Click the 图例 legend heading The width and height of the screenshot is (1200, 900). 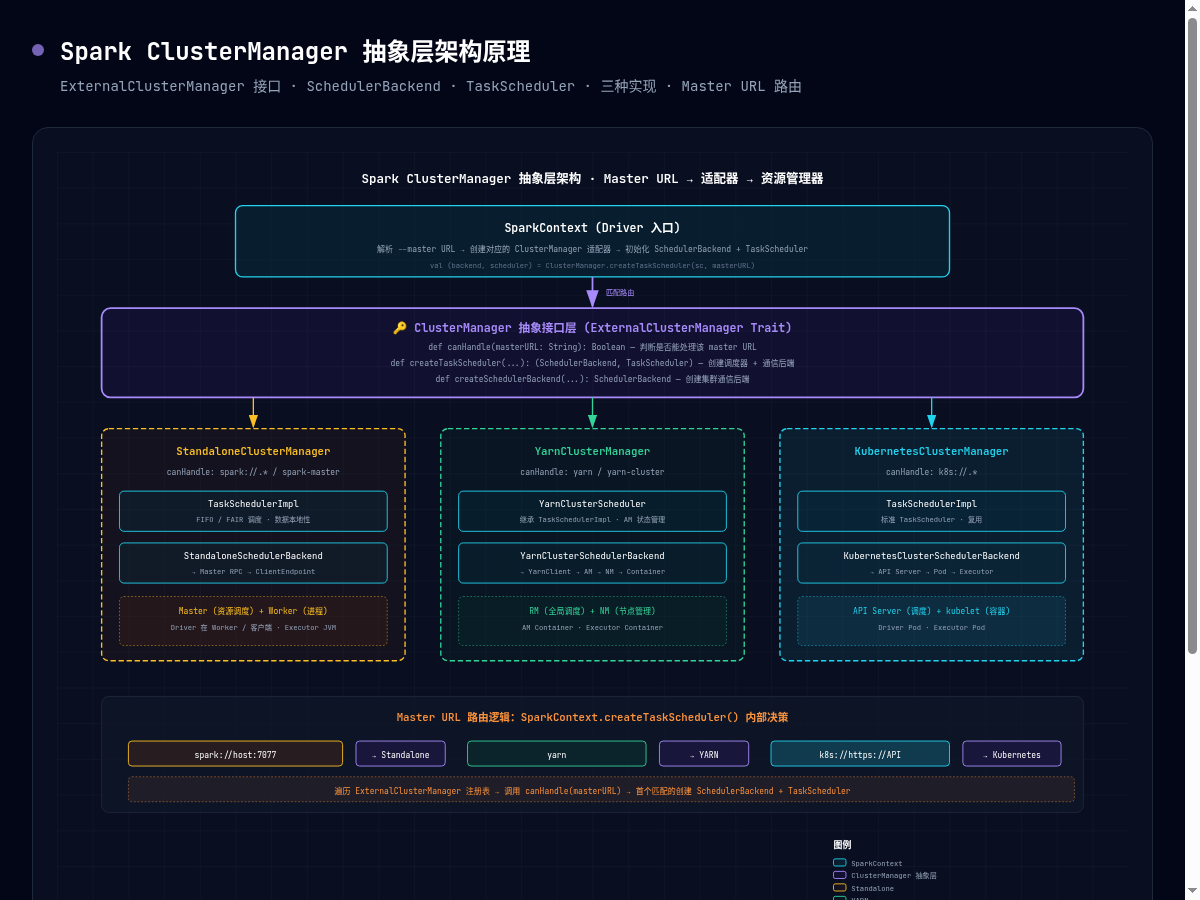[842, 845]
